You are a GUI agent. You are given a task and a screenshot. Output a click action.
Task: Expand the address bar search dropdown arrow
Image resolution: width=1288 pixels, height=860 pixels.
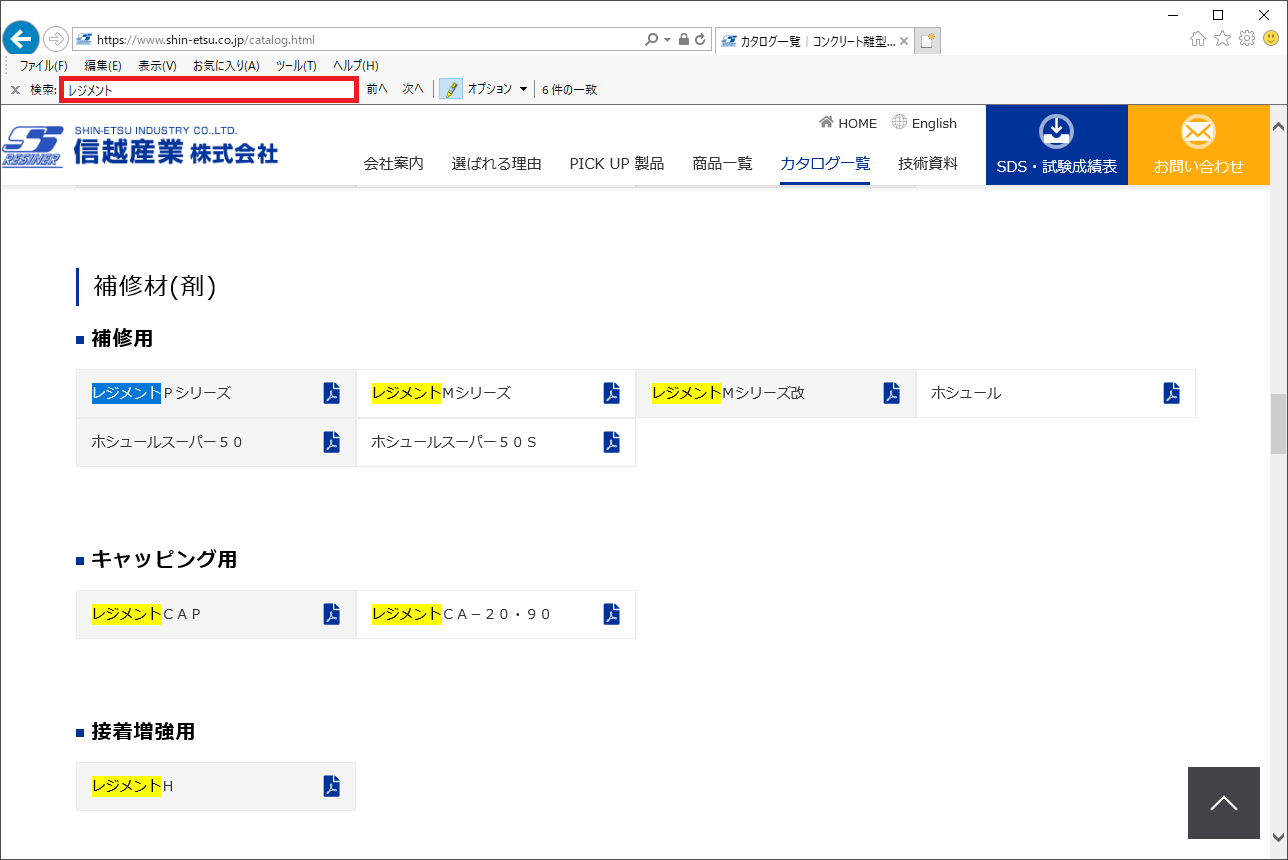(667, 40)
